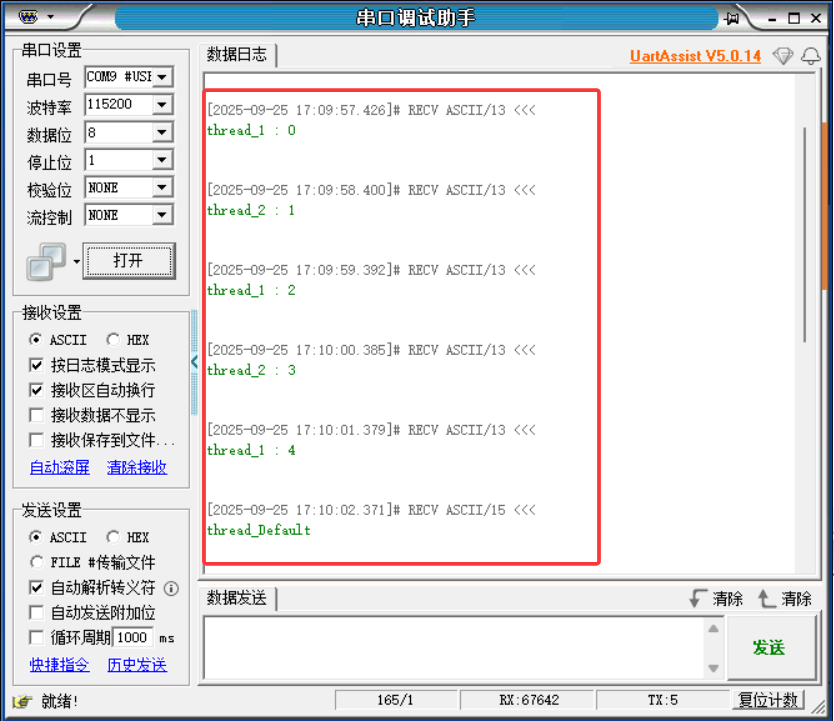Click the green 发送 send button
Image resolution: width=834 pixels, height=721 pixels.
tap(770, 648)
